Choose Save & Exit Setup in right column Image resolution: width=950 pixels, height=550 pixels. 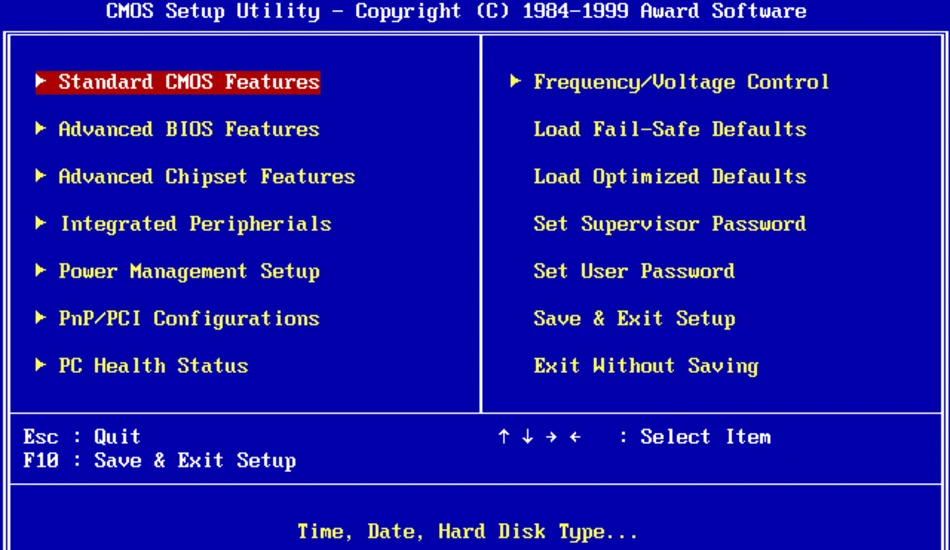point(634,319)
